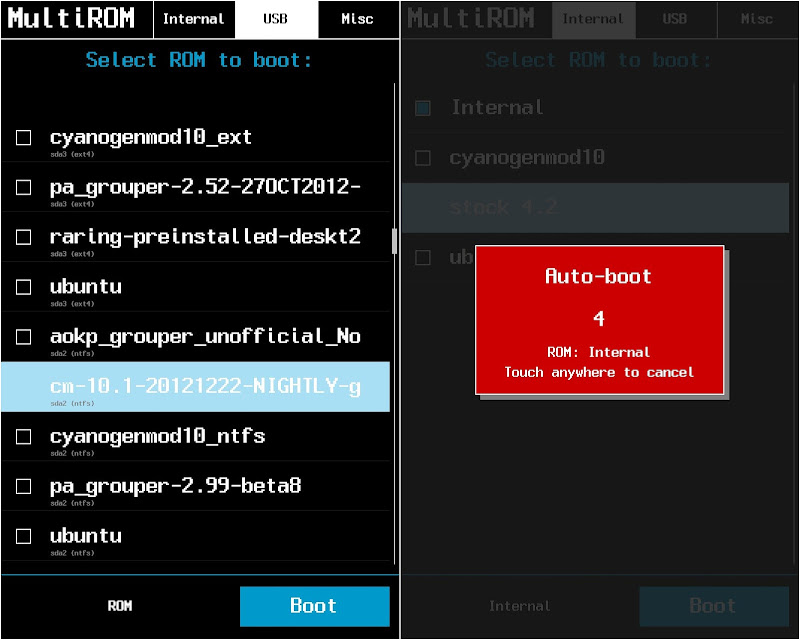The image size is (800, 640).
Task: Click the countdown number 4 in the Auto-boot dialog
Action: pyautogui.click(x=599, y=319)
